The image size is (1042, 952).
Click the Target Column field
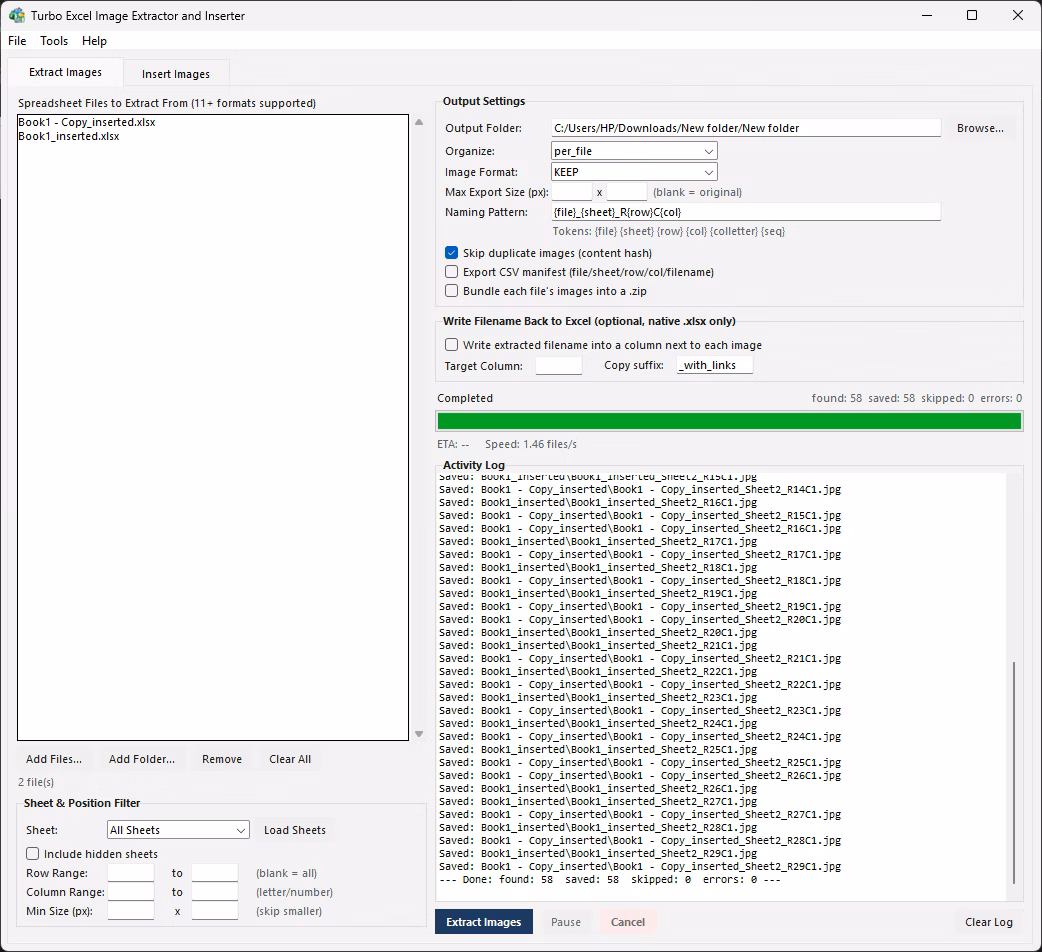[x=559, y=365]
